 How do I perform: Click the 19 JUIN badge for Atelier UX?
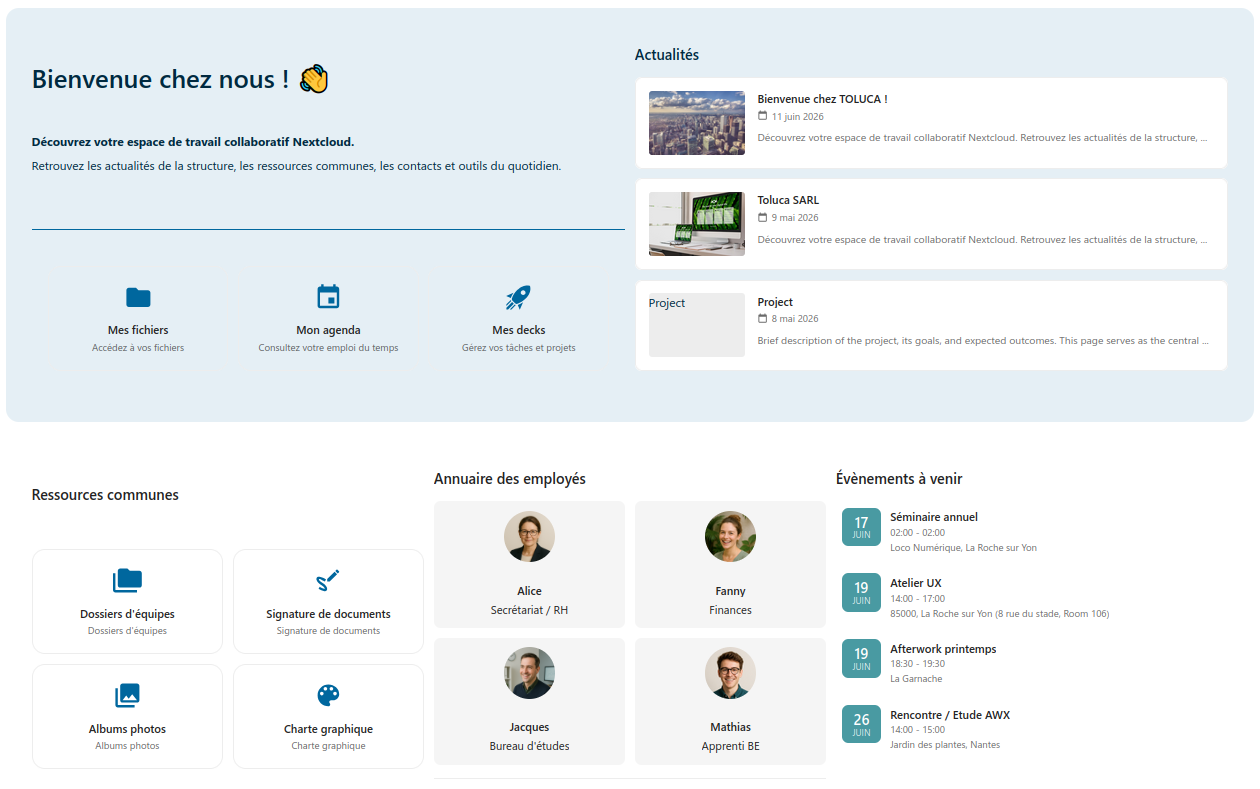click(x=861, y=592)
